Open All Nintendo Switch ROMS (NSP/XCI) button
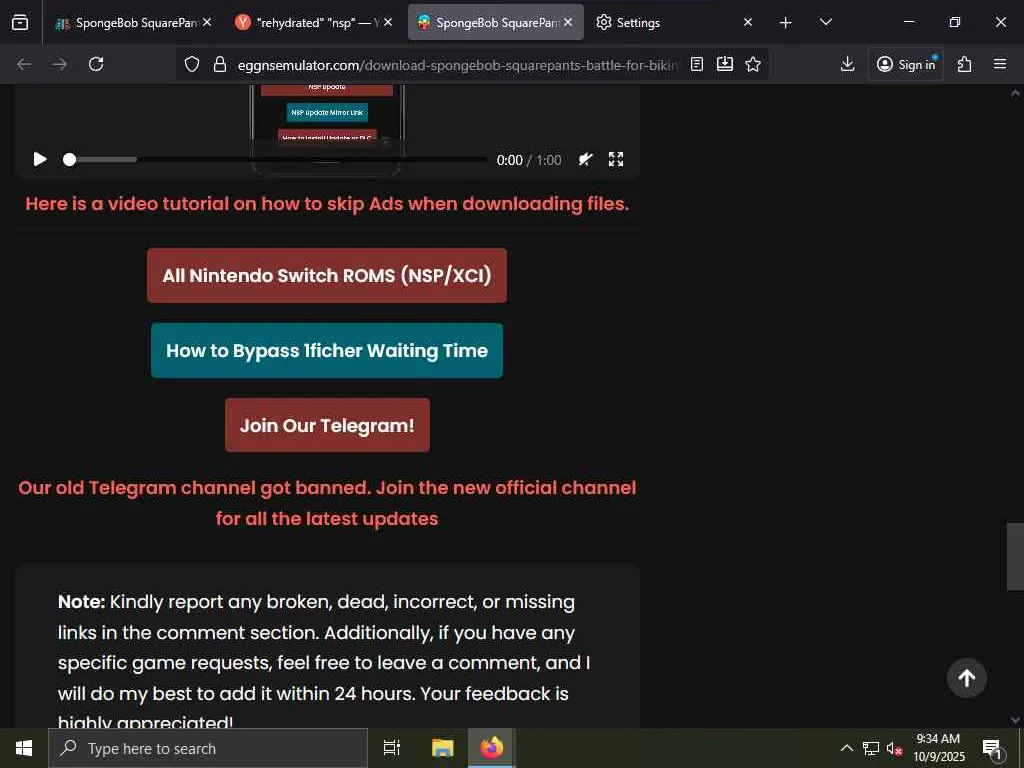The image size is (1024, 768). click(327, 276)
